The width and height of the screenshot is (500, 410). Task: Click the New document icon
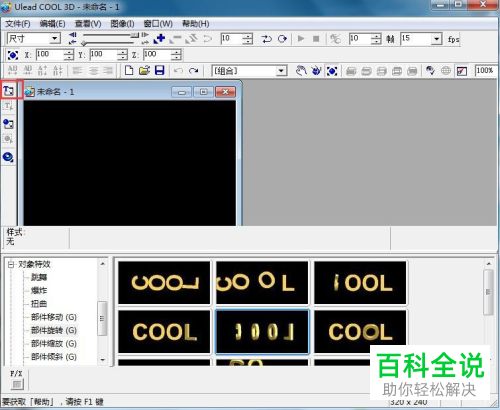pos(129,70)
